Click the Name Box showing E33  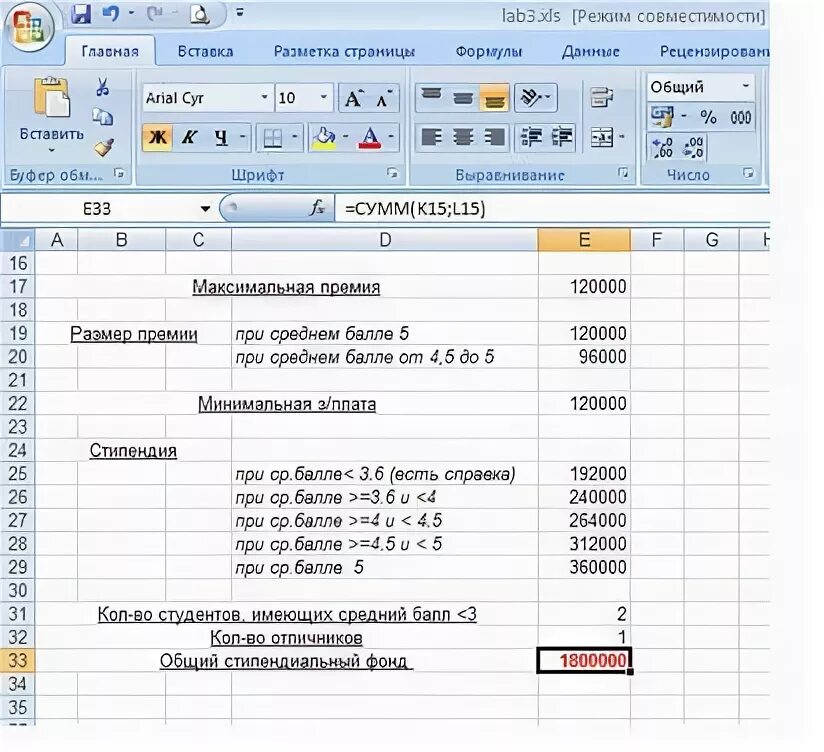tap(98, 209)
